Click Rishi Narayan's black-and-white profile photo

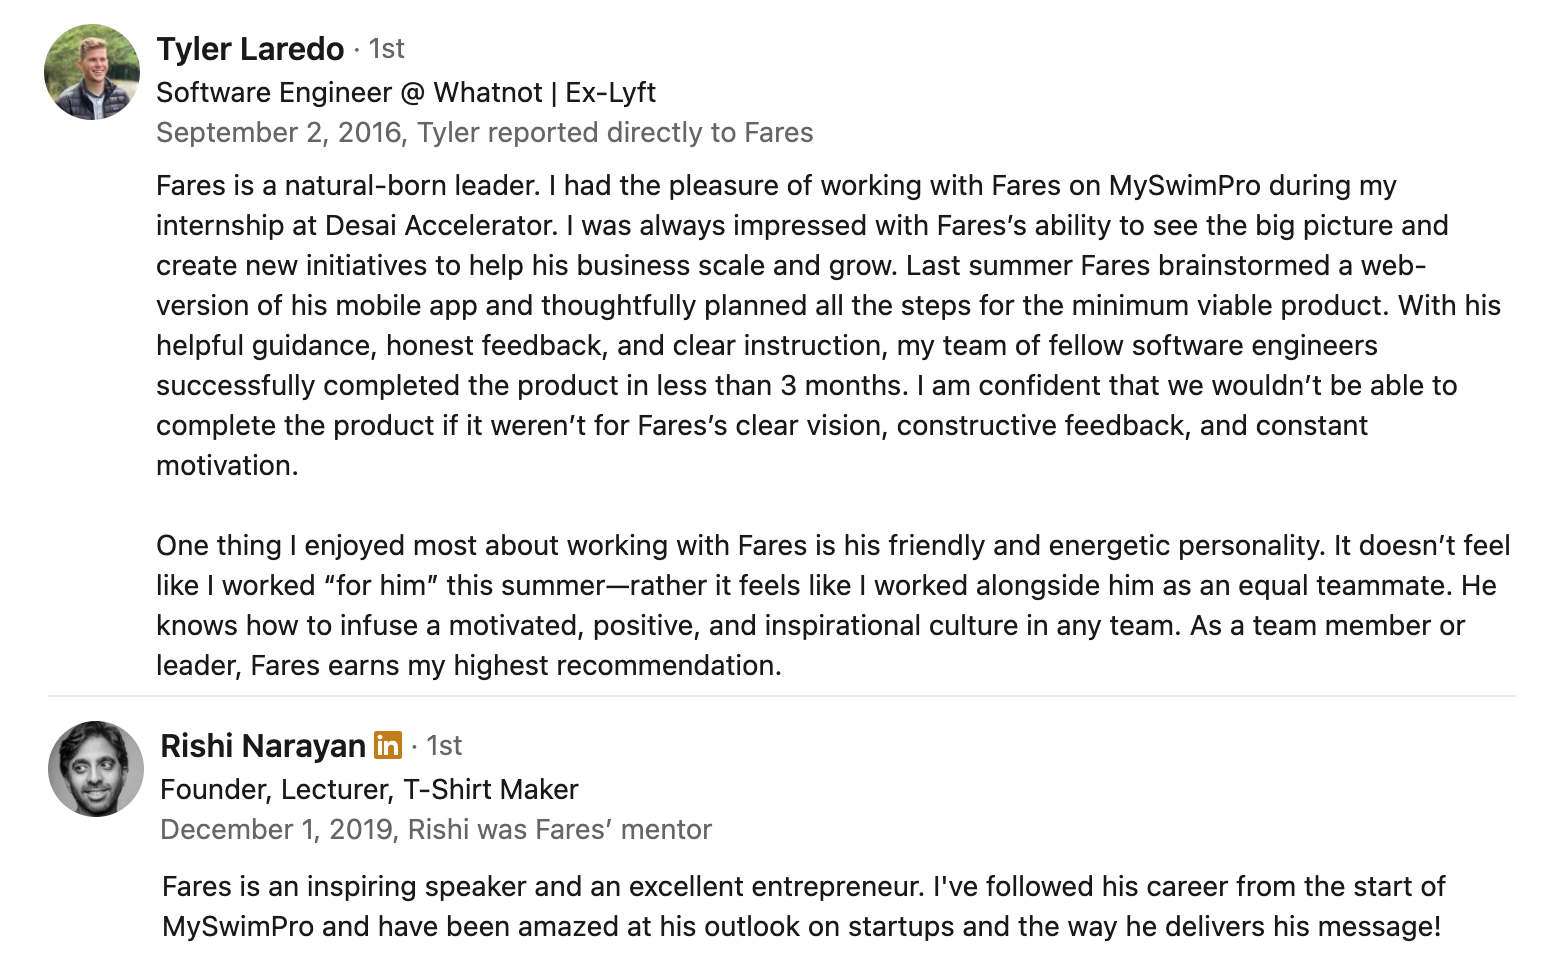pos(96,768)
